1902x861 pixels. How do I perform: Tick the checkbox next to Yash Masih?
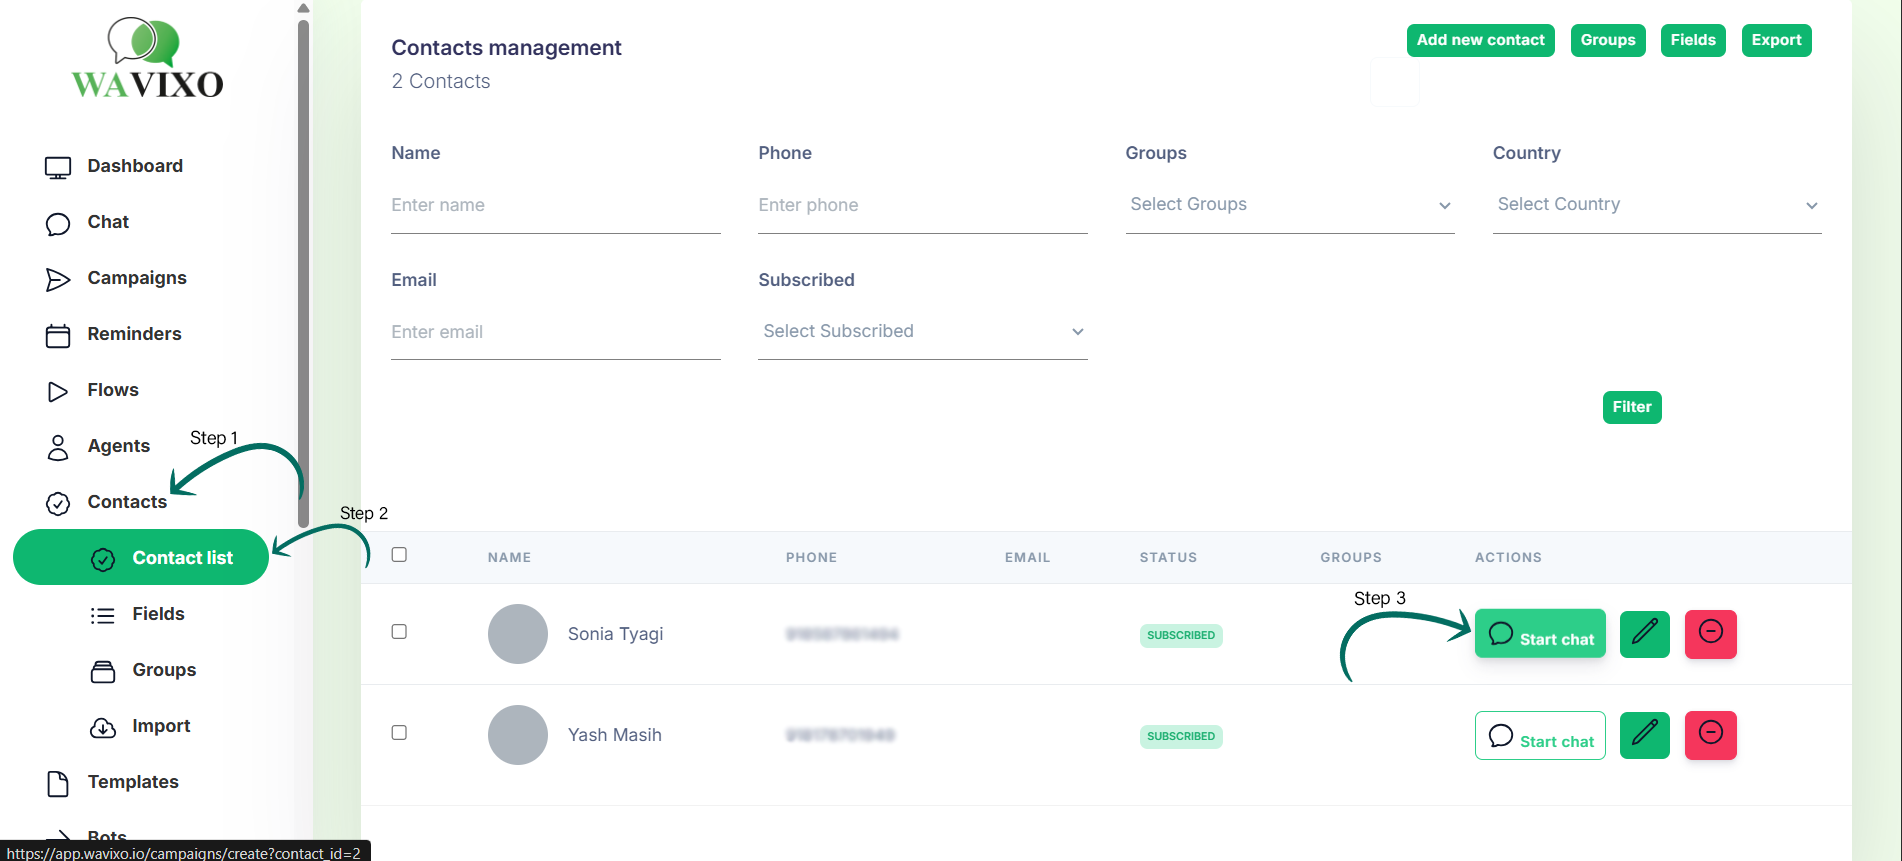click(x=399, y=733)
